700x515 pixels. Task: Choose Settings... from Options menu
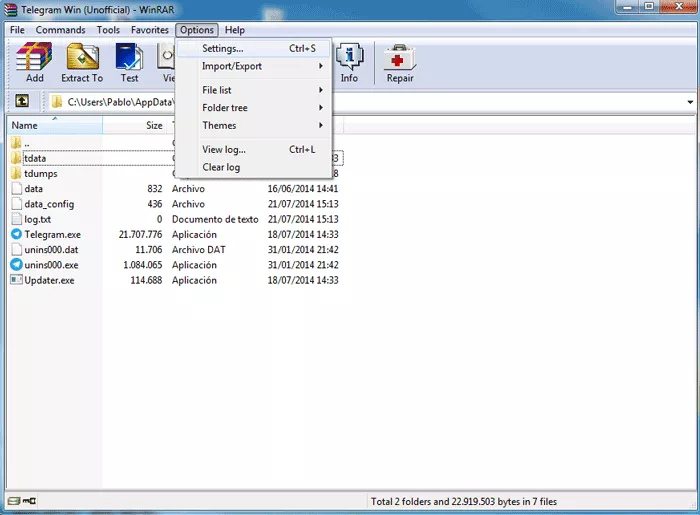(254, 48)
